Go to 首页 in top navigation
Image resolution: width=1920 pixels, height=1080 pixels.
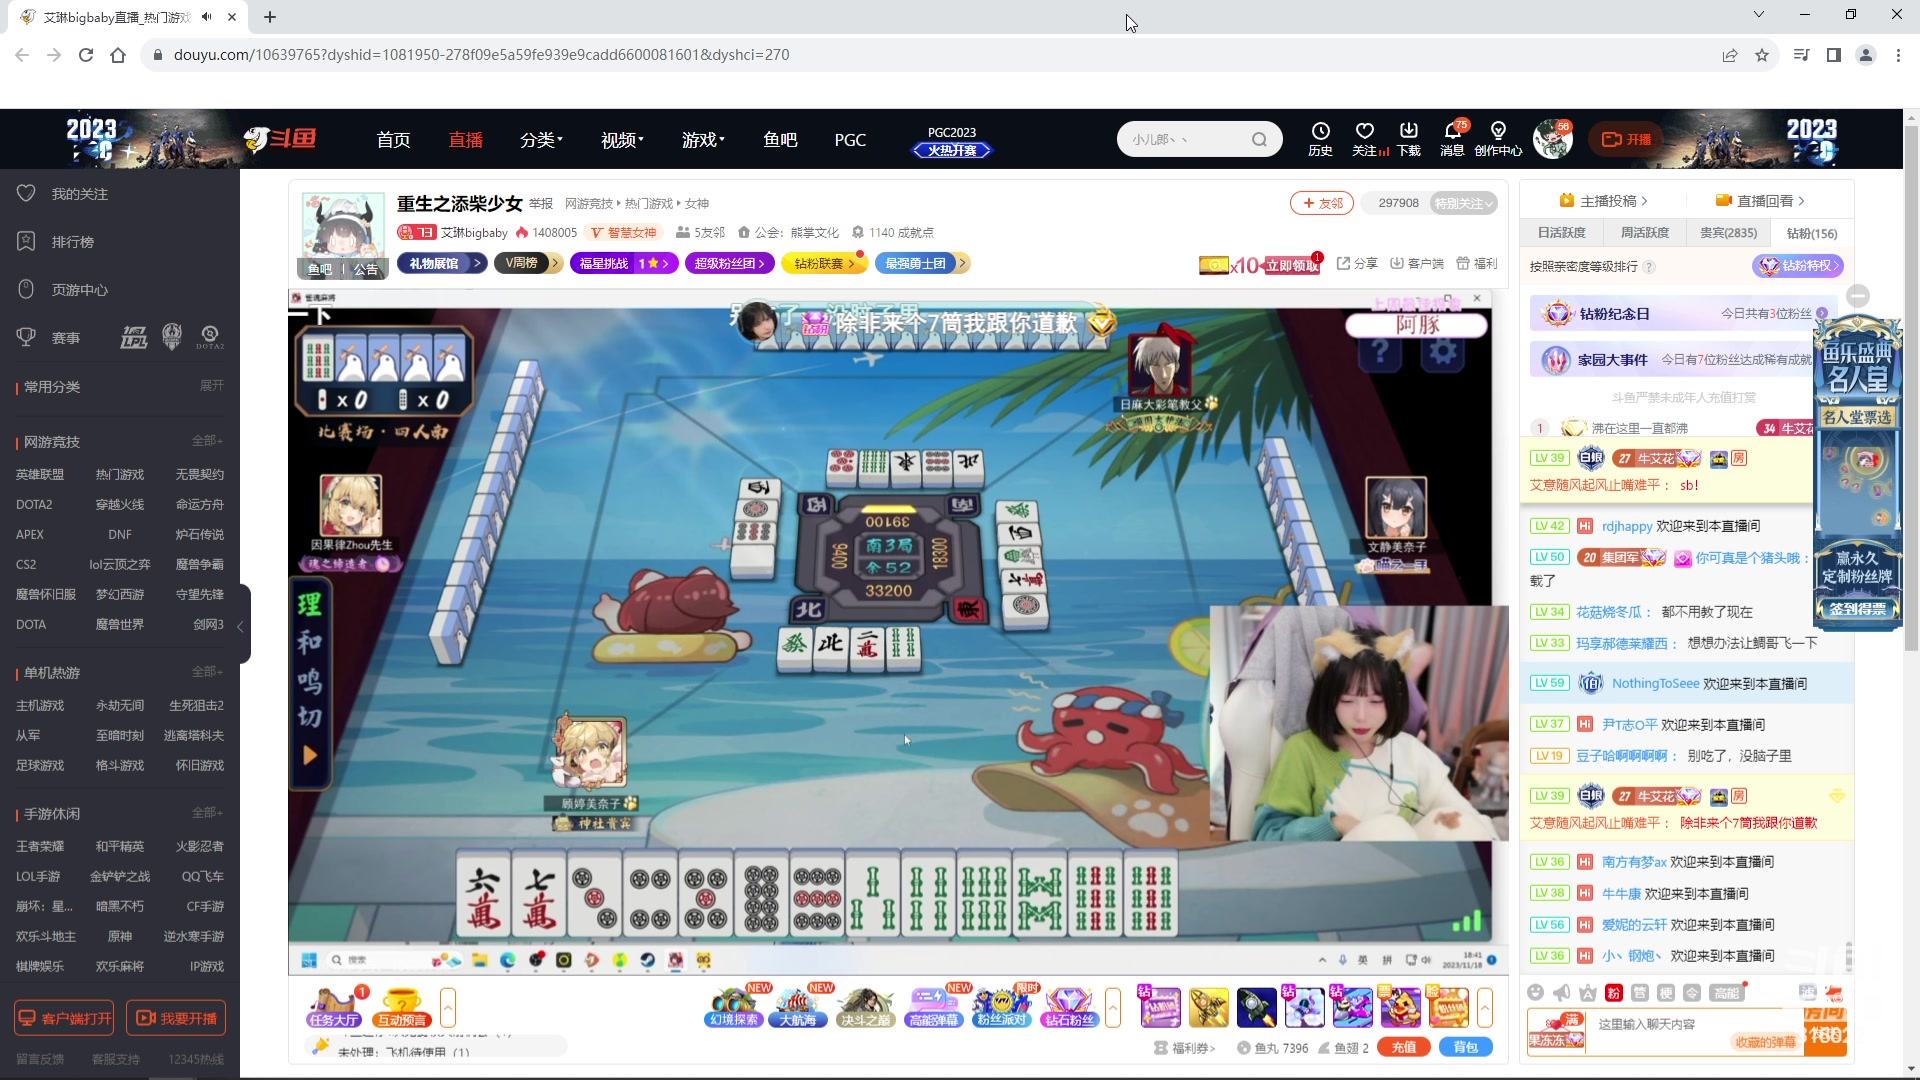click(393, 140)
